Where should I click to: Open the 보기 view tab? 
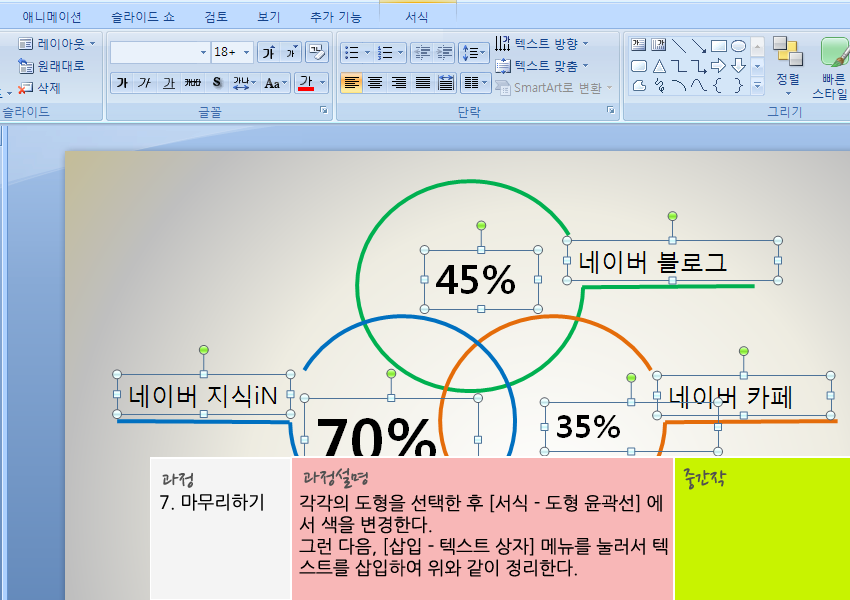pyautogui.click(x=268, y=17)
